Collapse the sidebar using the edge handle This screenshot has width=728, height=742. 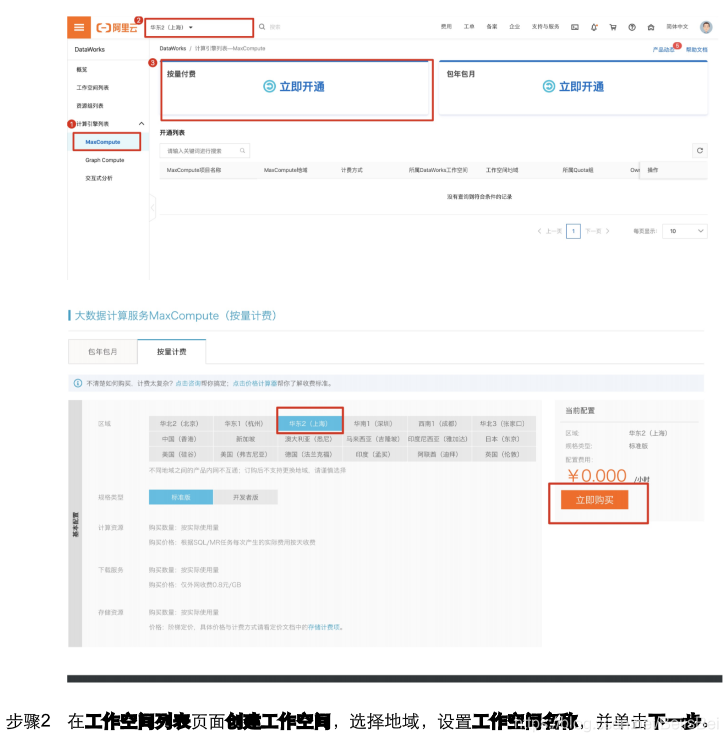click(x=152, y=207)
